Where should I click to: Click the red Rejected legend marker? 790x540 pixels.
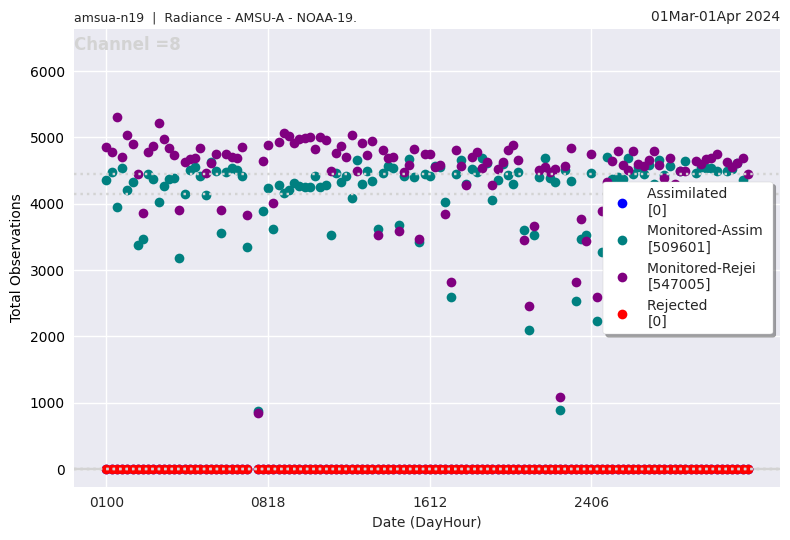pos(622,314)
